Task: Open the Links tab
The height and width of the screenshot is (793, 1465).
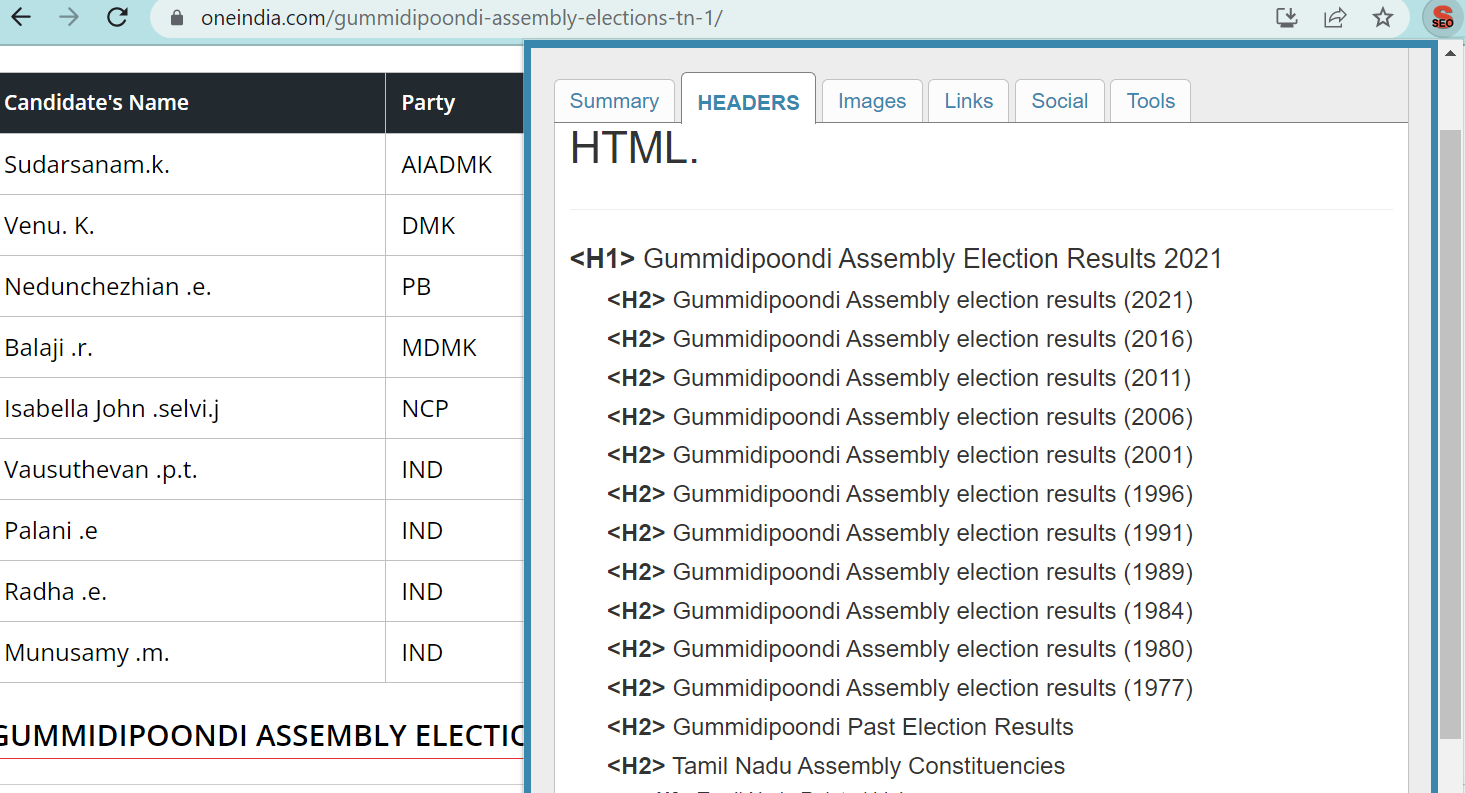Action: [x=968, y=101]
